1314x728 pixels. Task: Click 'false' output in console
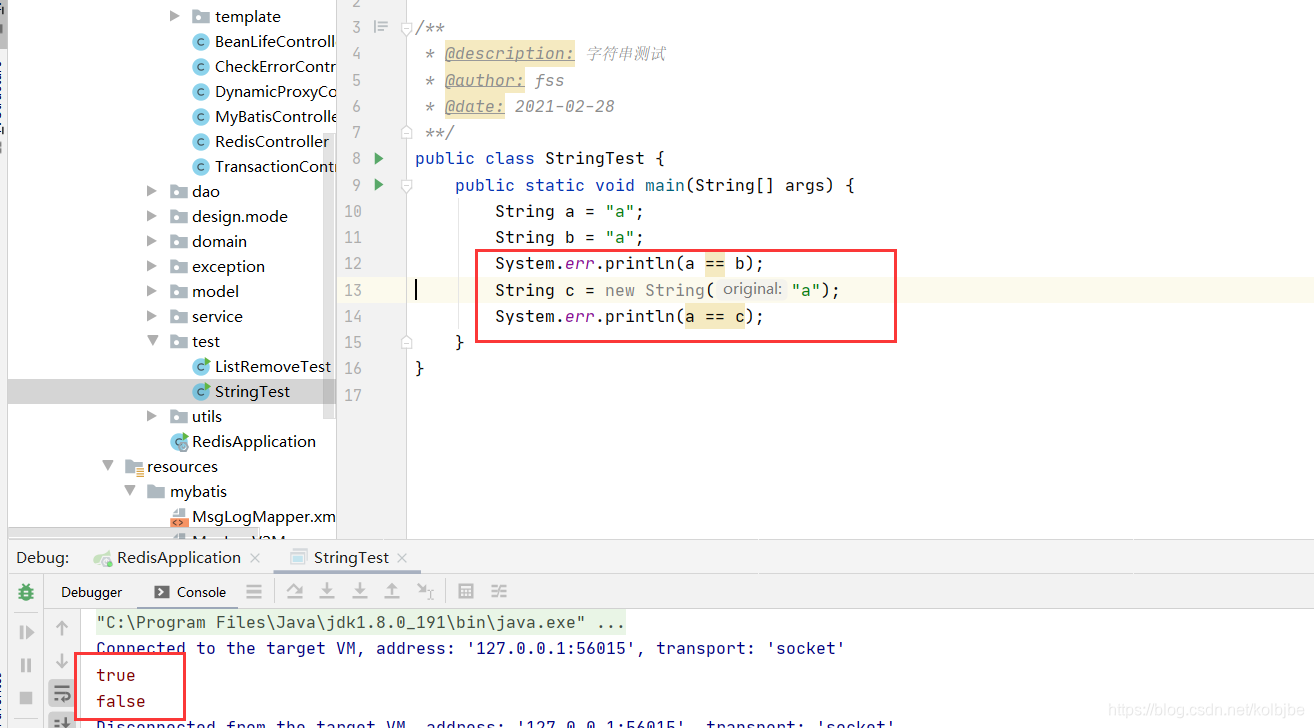121,701
